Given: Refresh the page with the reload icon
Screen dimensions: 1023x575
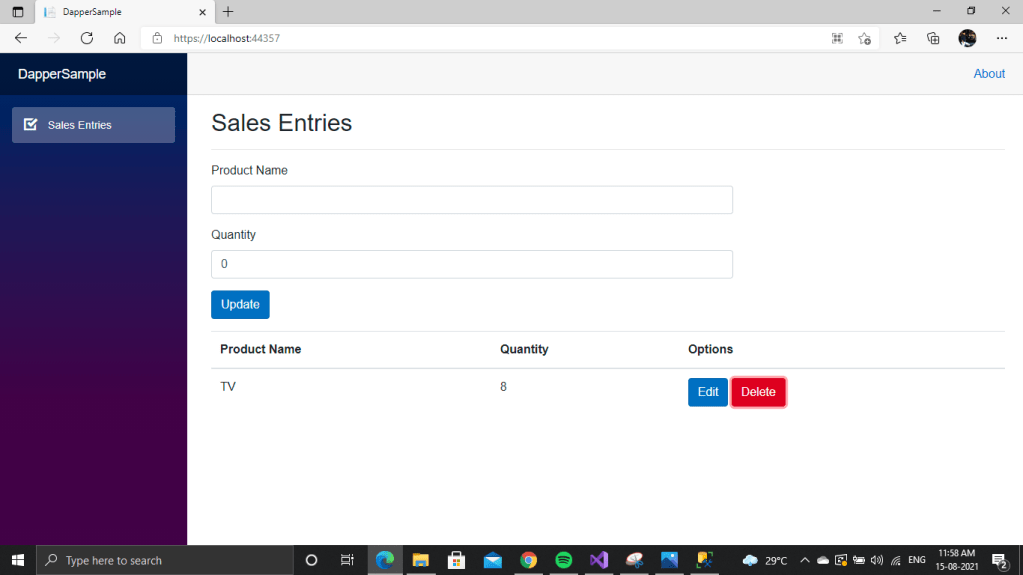Looking at the screenshot, I should pos(87,38).
